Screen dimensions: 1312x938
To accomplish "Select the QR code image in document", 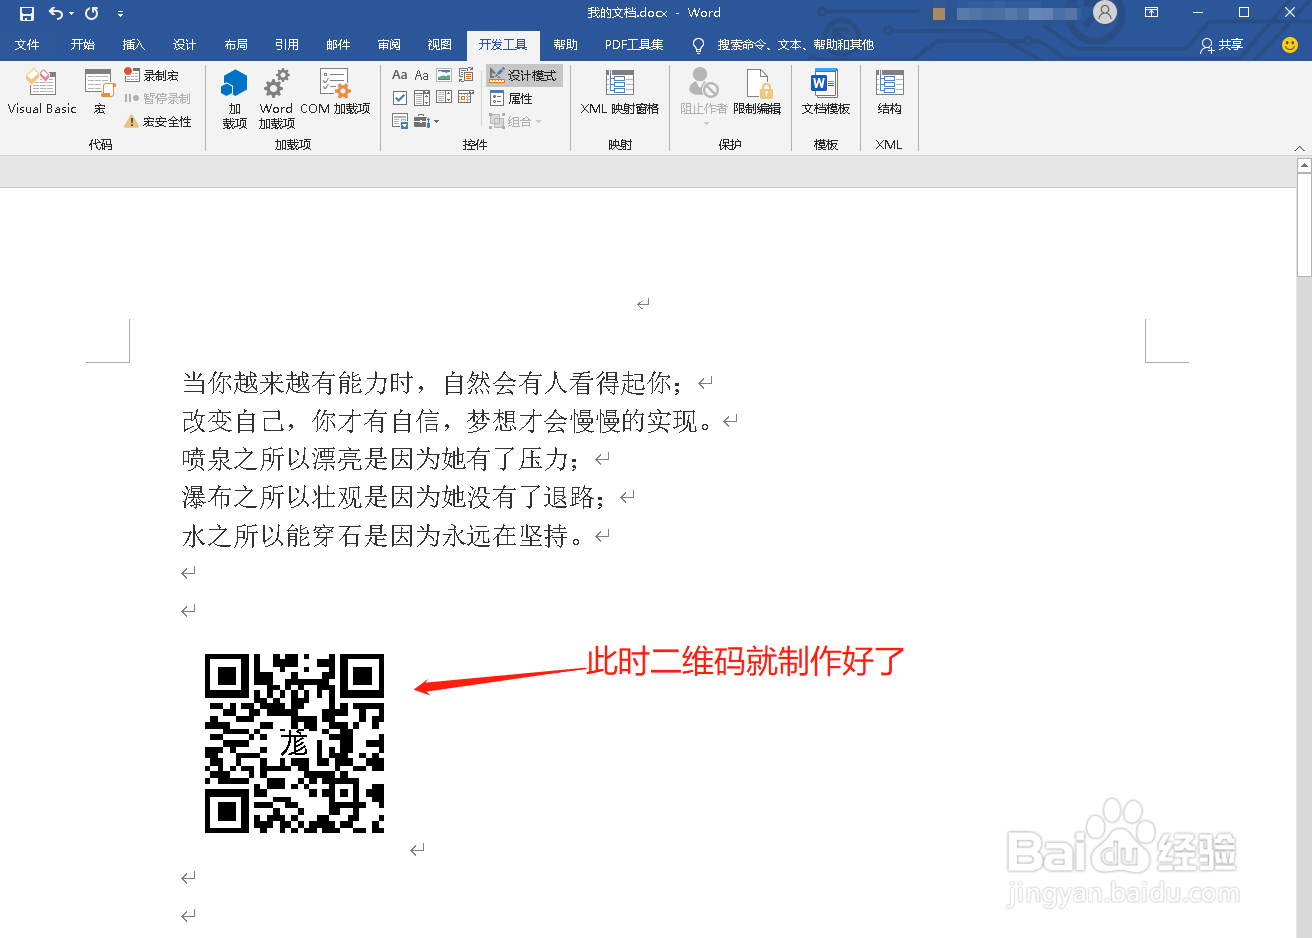I will 294,743.
